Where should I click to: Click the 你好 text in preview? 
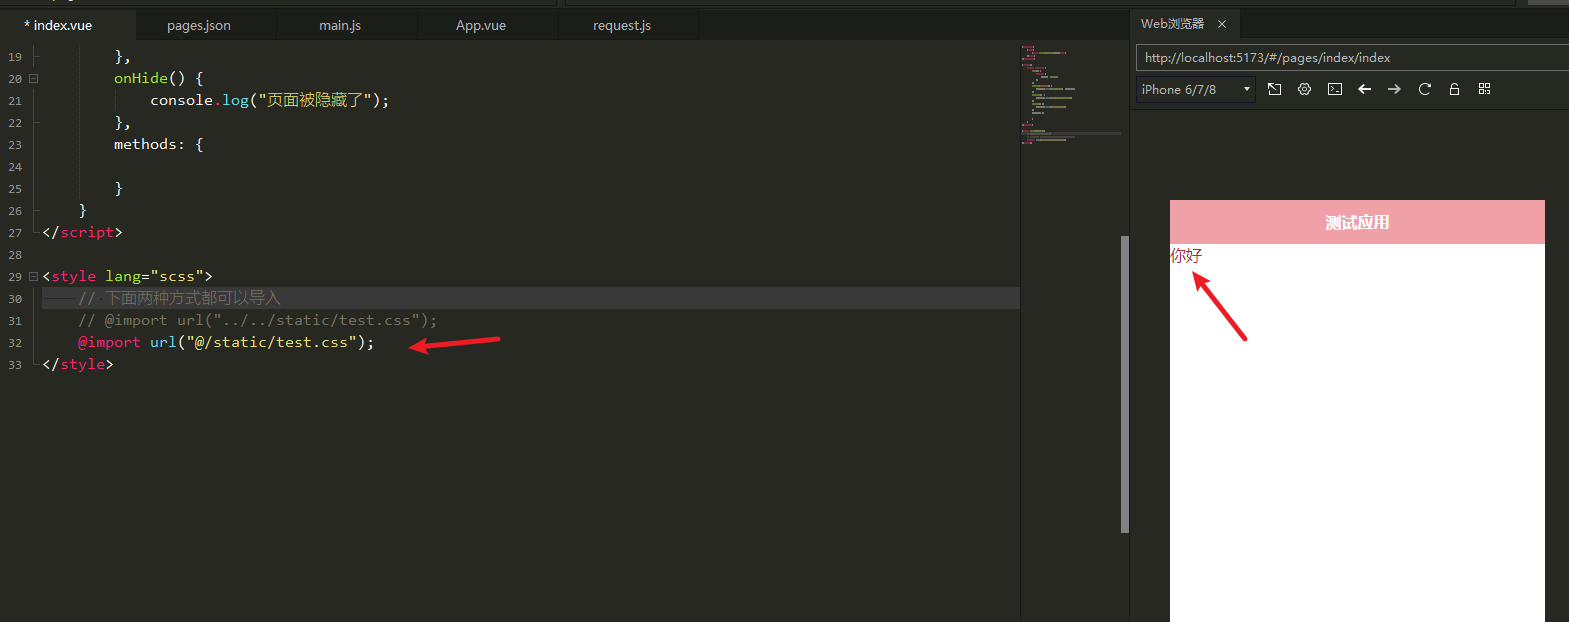tap(1186, 256)
